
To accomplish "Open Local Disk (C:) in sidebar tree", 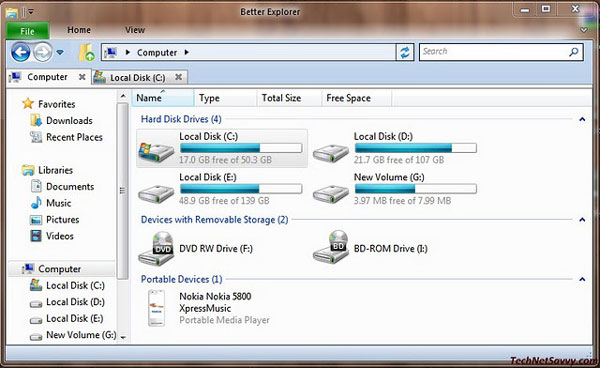I will coord(75,285).
